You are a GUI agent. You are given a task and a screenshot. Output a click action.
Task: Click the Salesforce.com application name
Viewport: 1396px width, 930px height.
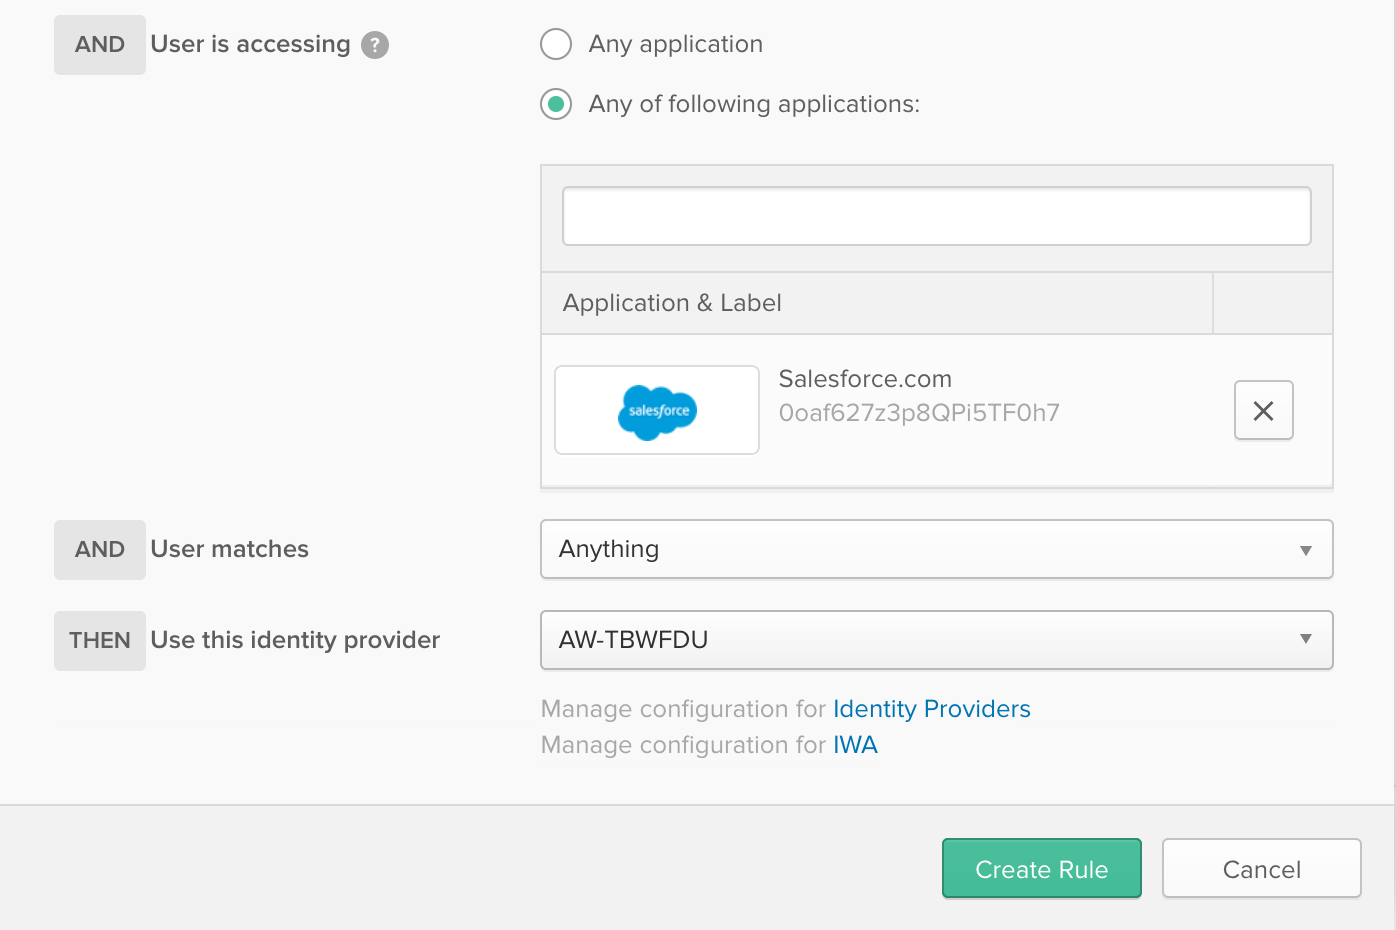point(865,379)
